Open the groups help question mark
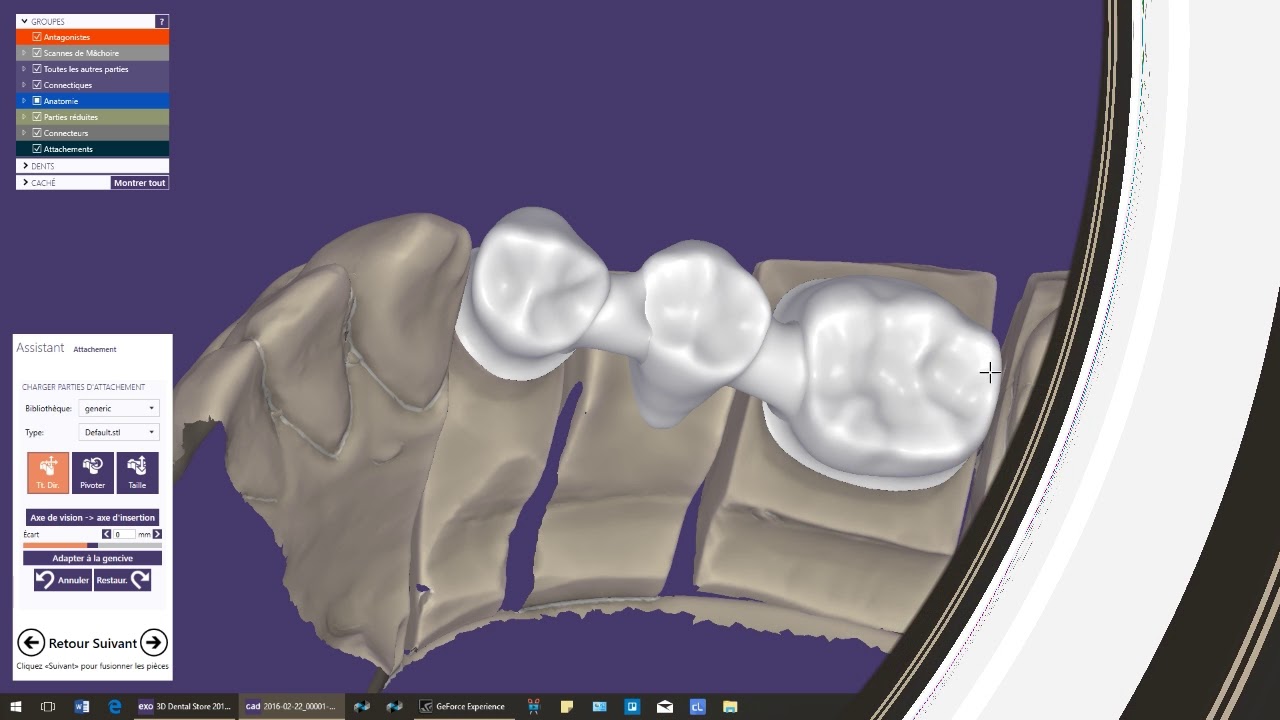The width and height of the screenshot is (1280, 720). [162, 21]
